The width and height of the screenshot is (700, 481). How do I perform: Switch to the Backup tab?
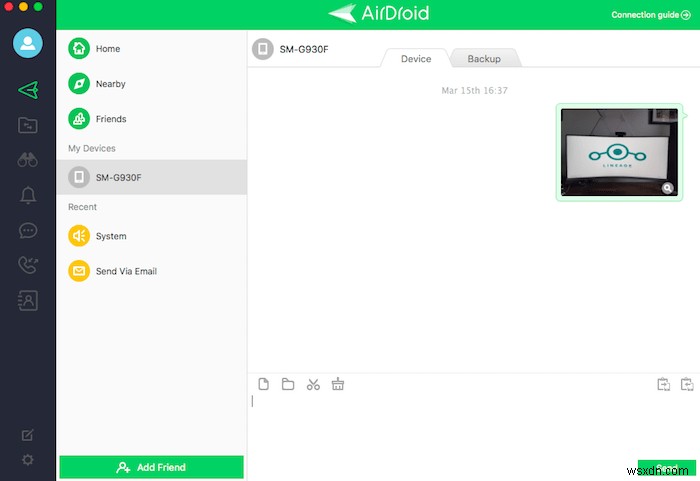484,59
